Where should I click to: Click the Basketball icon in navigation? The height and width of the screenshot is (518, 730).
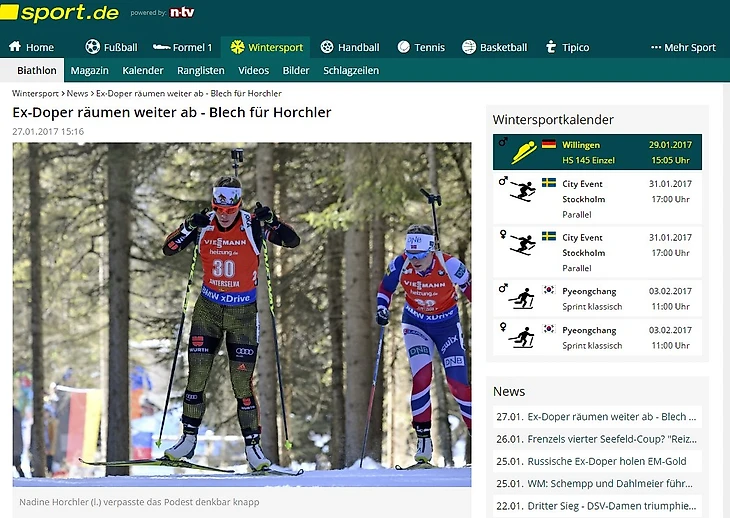(469, 47)
